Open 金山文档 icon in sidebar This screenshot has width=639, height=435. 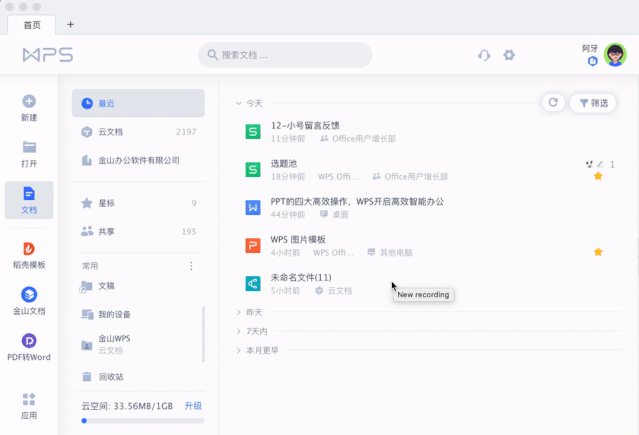(29, 295)
